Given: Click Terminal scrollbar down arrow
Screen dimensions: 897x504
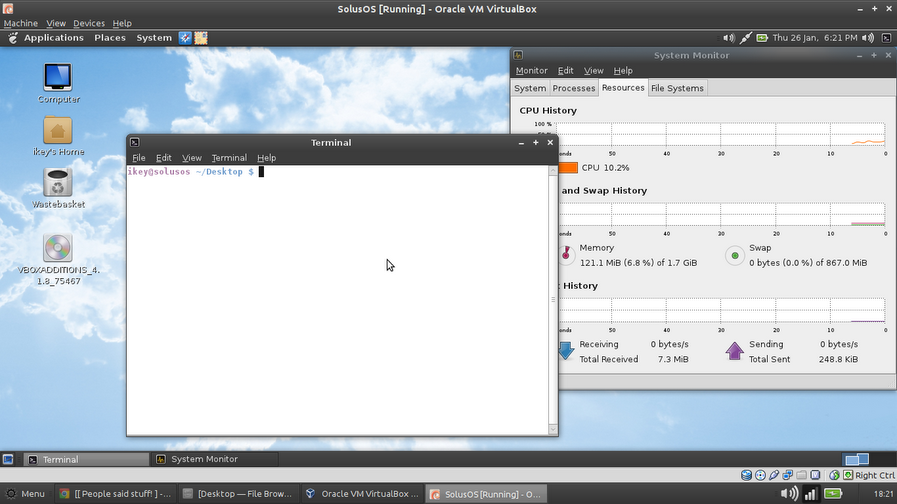Looking at the screenshot, I should point(553,429).
